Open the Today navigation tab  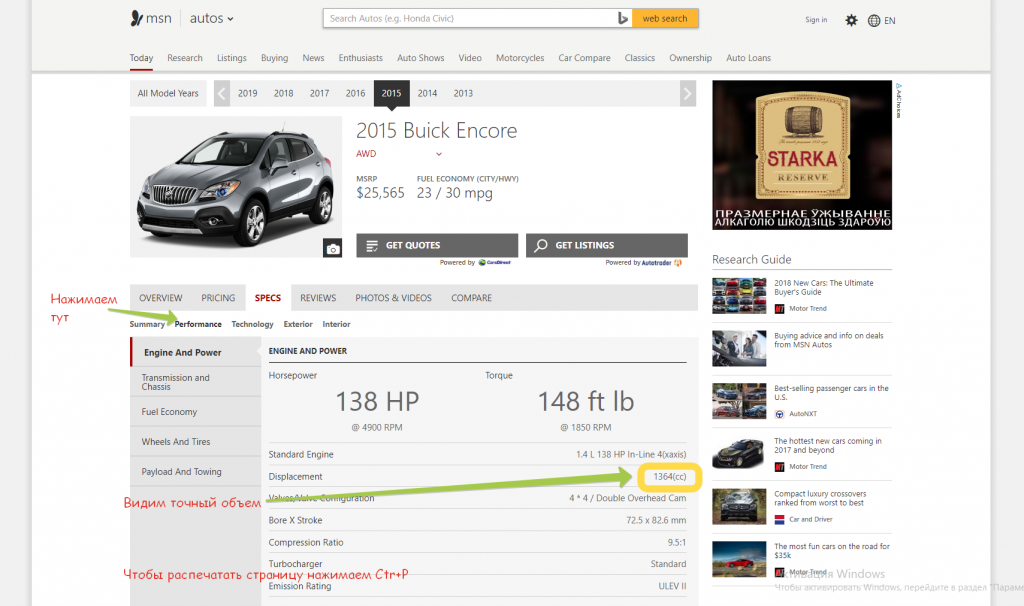tap(141, 58)
